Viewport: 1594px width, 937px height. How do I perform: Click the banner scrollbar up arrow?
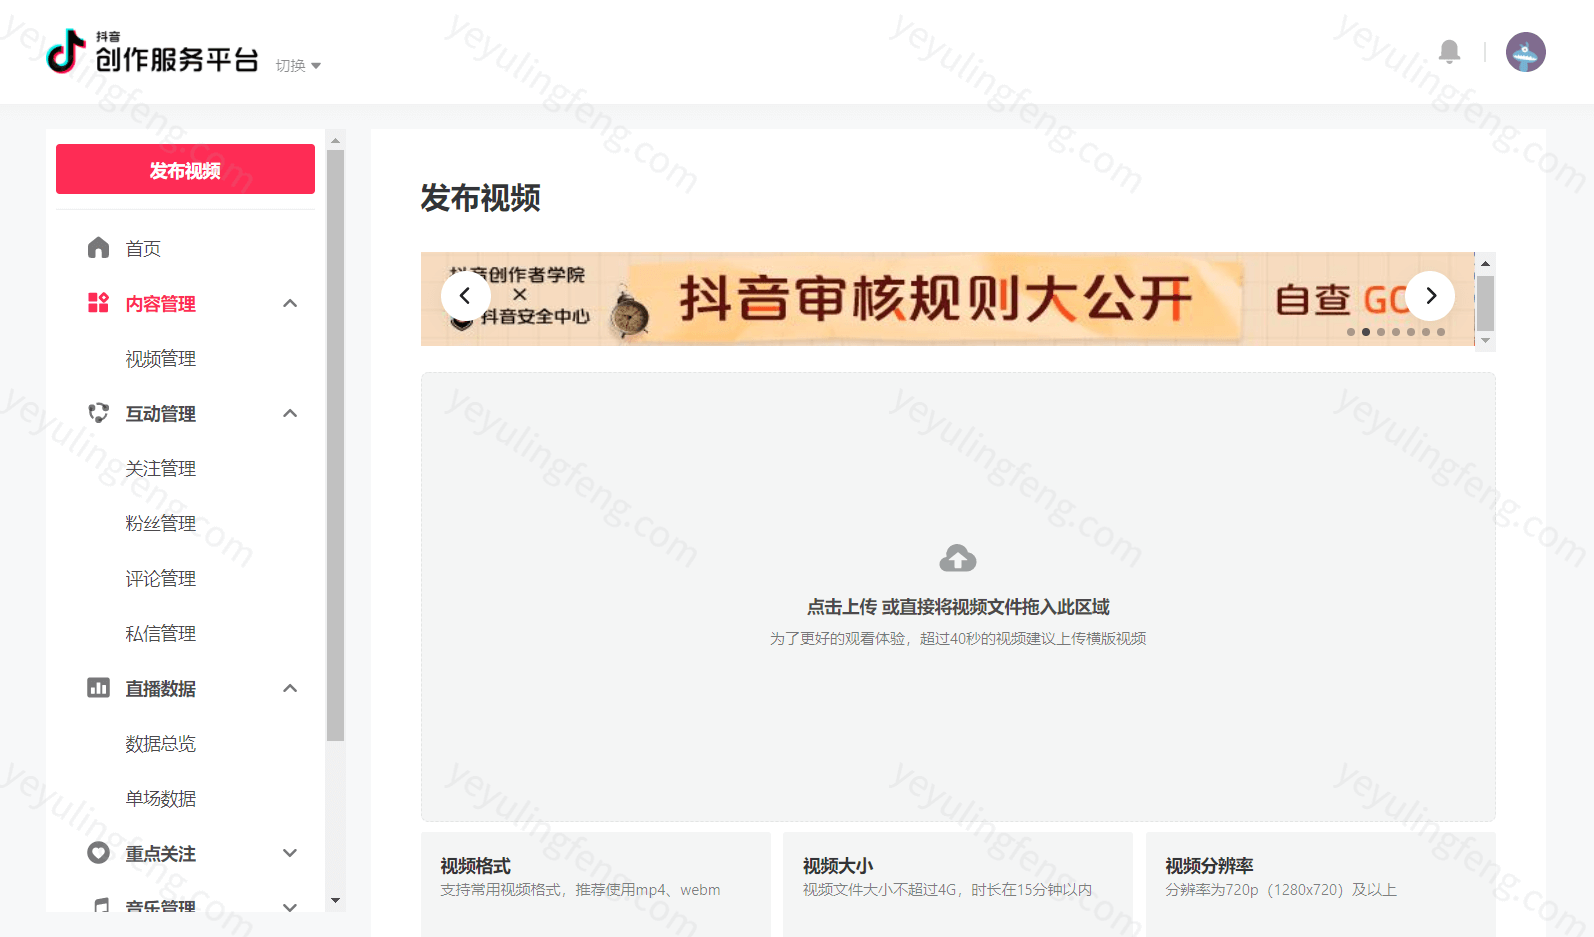(x=1486, y=263)
